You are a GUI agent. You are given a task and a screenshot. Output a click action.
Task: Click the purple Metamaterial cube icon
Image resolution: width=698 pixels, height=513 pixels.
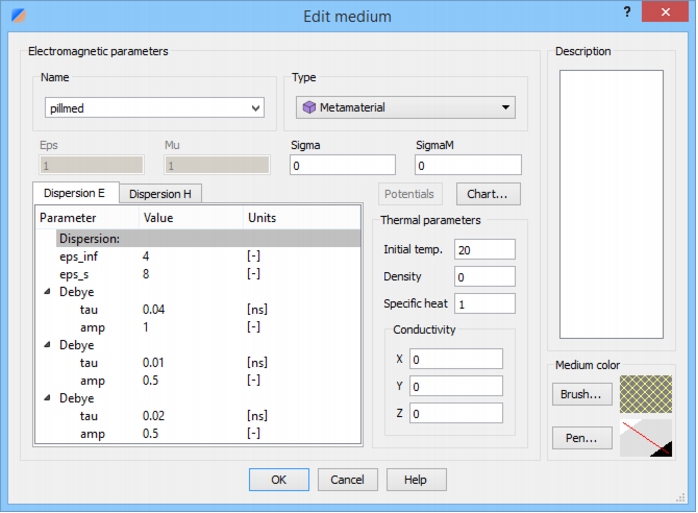click(309, 107)
